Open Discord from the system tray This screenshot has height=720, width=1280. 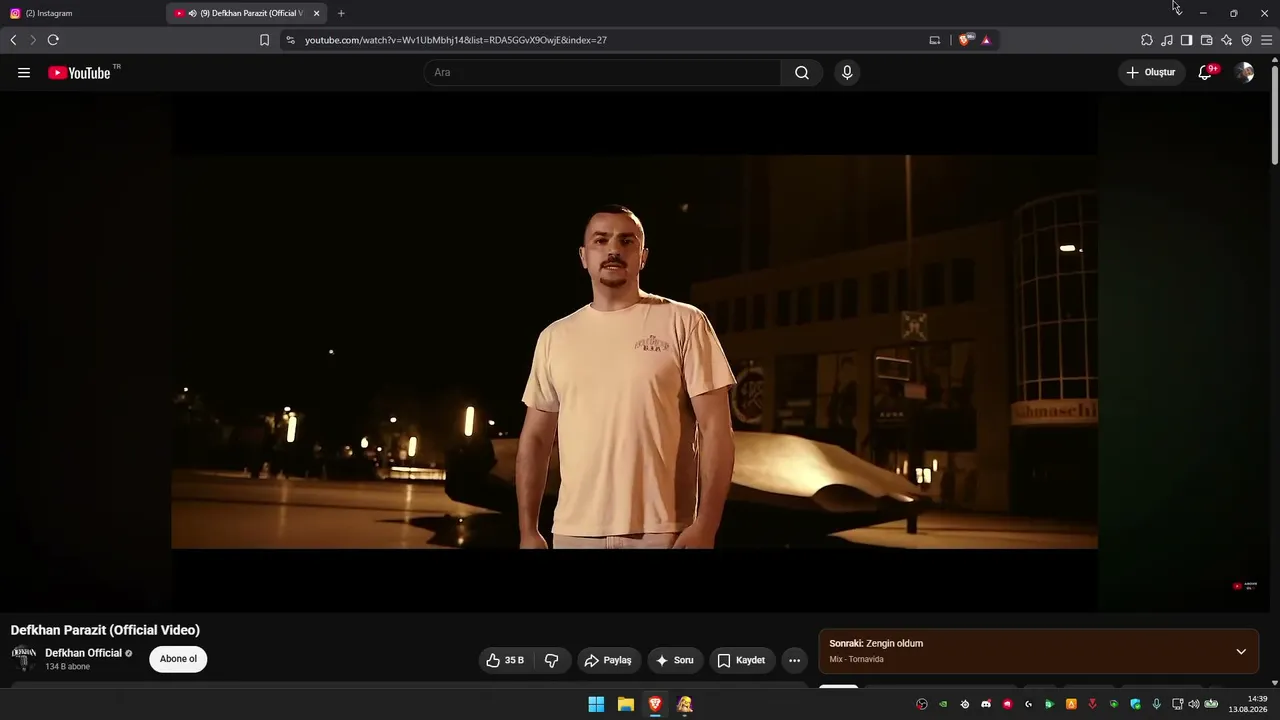coord(986,704)
